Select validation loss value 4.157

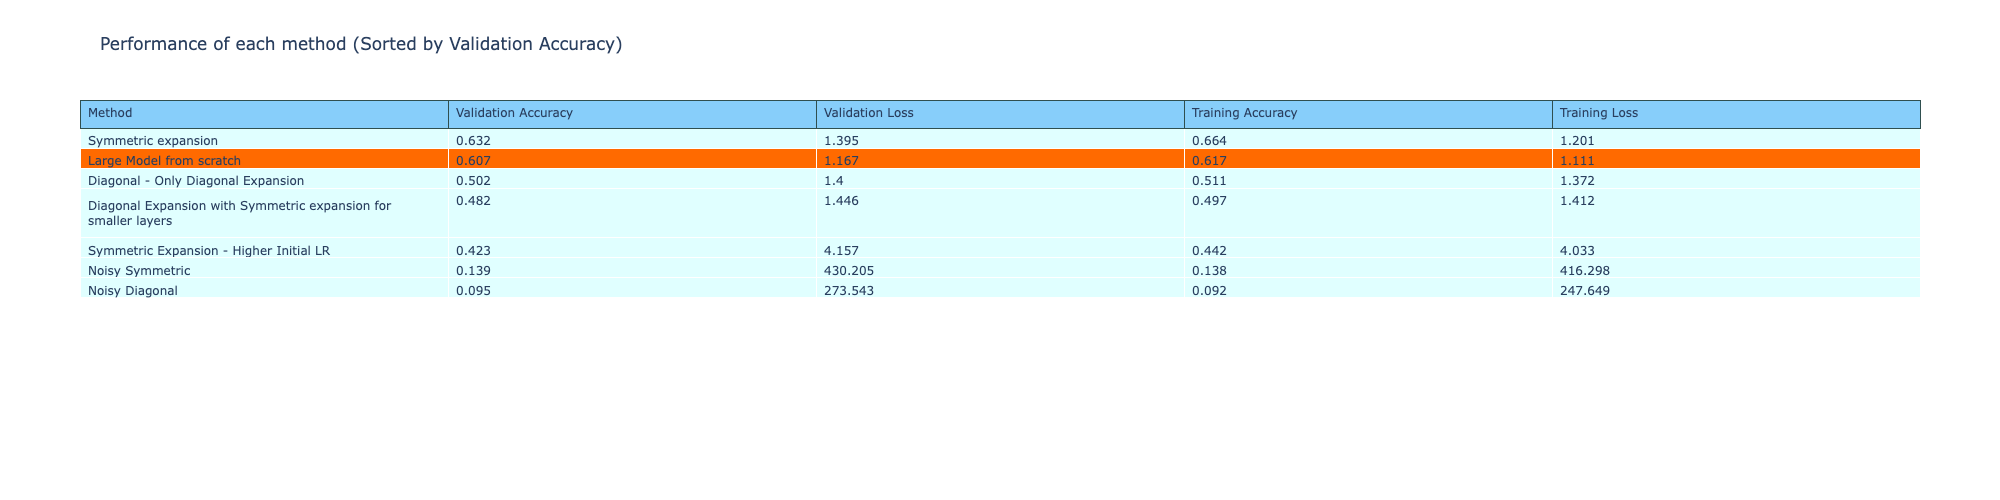[841, 251]
